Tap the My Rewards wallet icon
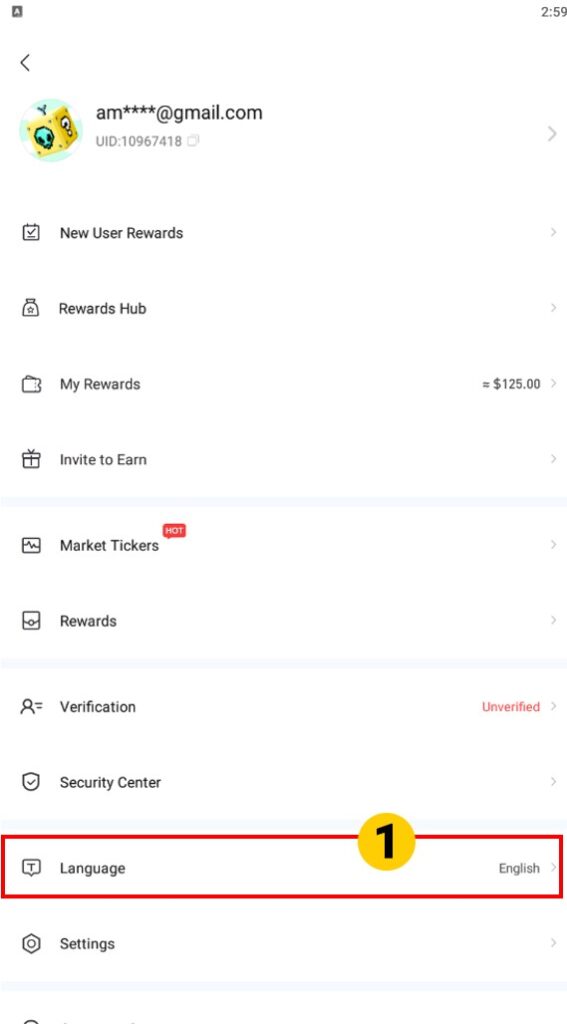The image size is (567, 1024). point(31,384)
